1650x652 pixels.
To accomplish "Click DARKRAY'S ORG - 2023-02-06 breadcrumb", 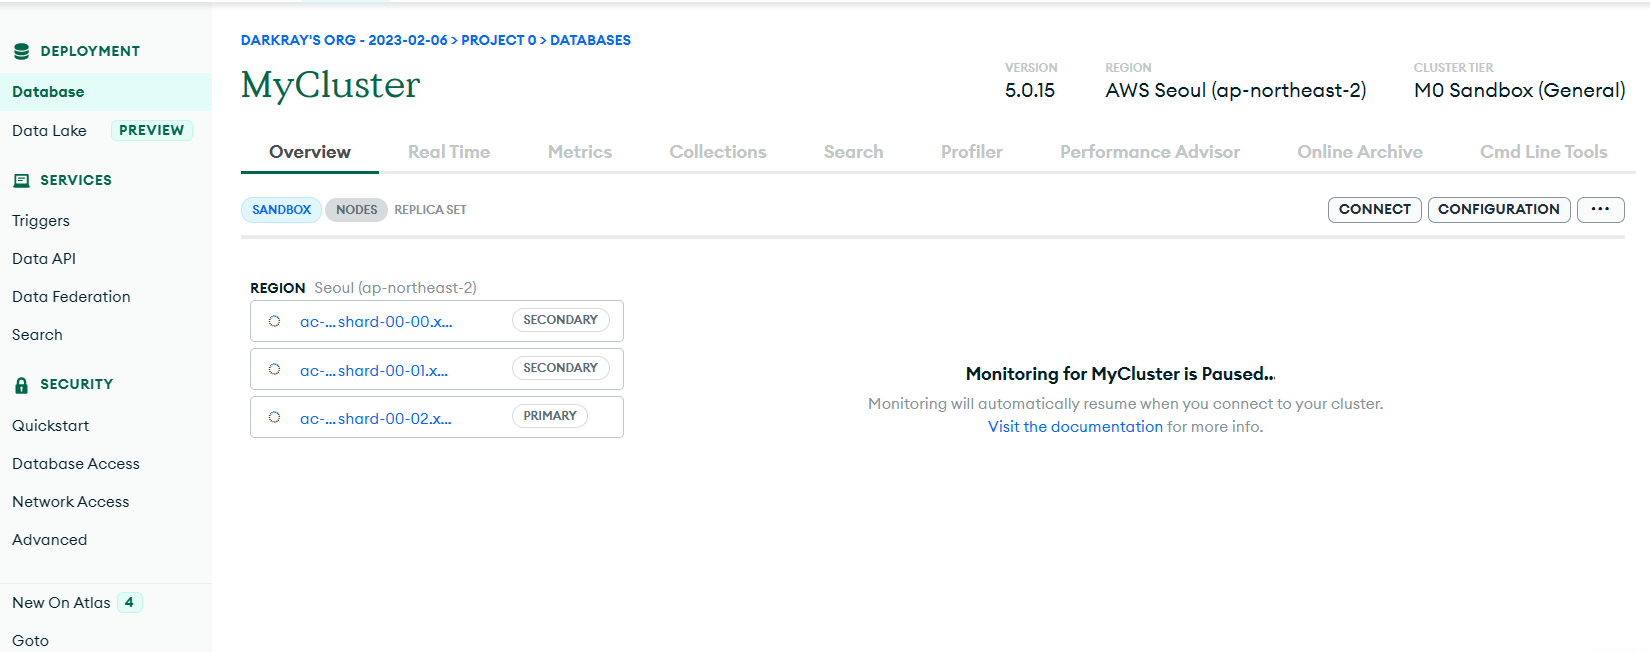I will (344, 41).
